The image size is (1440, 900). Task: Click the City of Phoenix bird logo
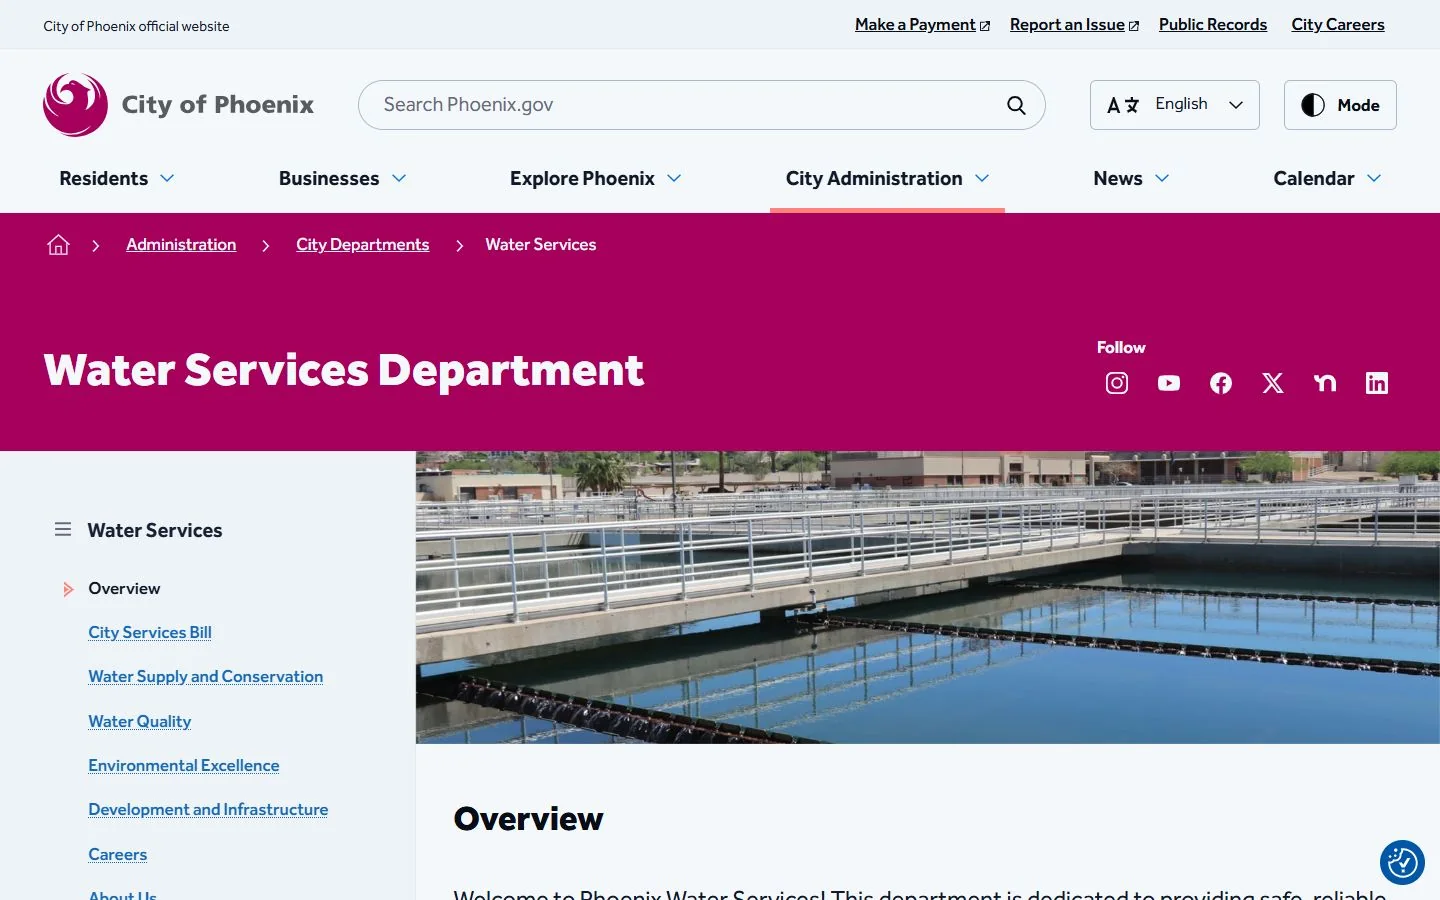(75, 104)
